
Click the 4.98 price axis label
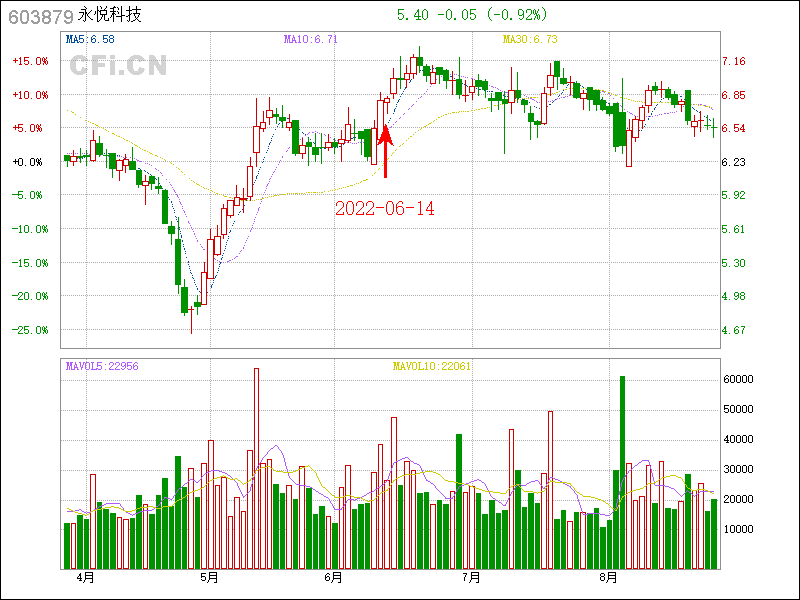point(734,296)
